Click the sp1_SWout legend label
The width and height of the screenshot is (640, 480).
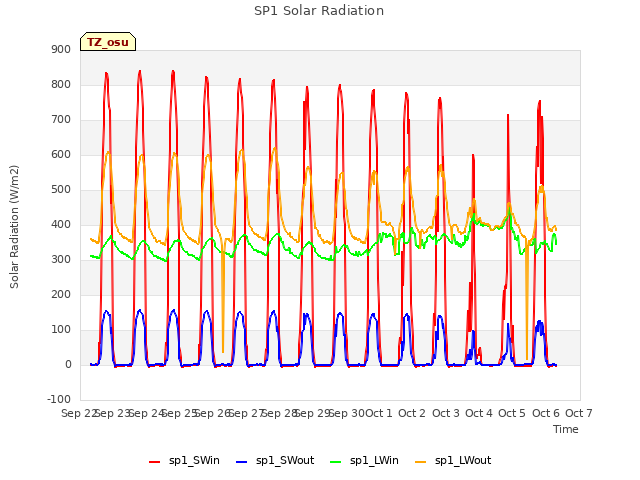285,461
